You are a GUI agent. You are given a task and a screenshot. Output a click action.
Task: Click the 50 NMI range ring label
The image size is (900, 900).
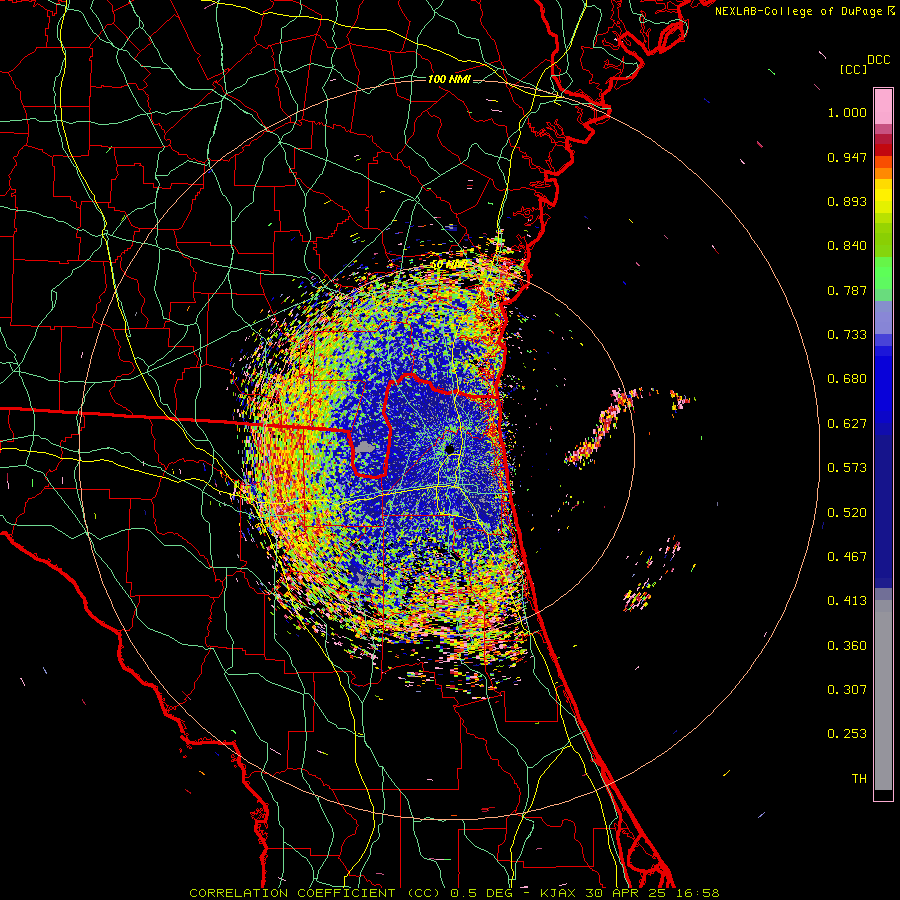[x=448, y=265]
